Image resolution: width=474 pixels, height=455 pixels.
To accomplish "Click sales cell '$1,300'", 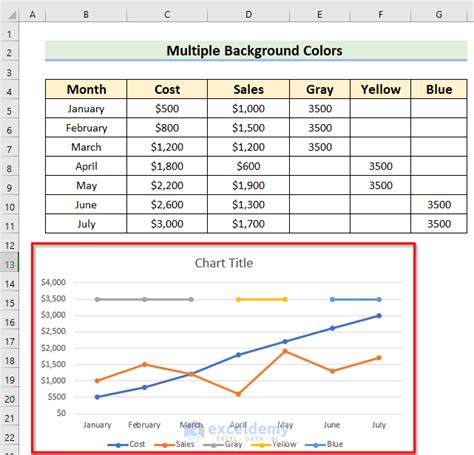I will 248,205.
